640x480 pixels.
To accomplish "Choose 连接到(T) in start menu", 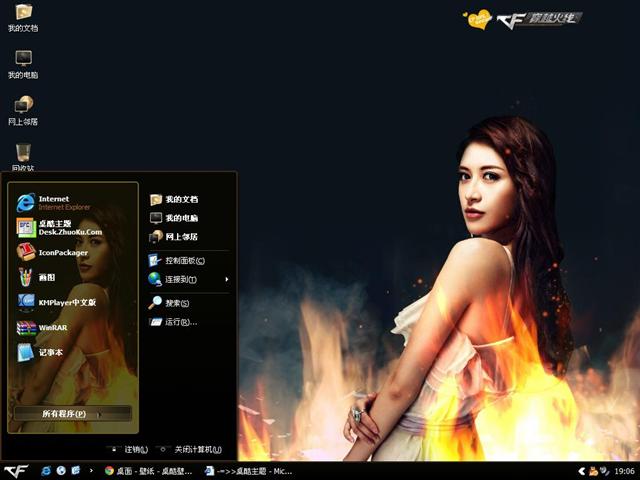I will [173, 280].
